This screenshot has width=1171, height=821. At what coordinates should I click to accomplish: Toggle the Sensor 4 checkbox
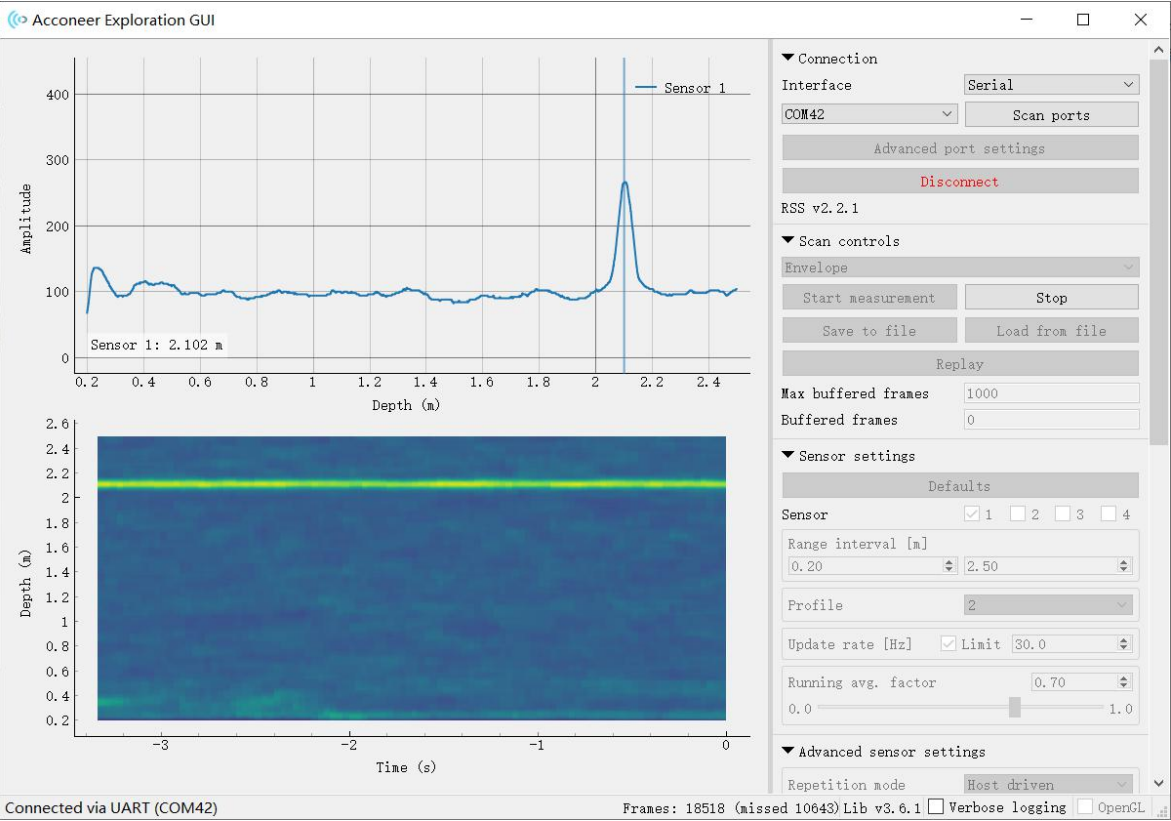1108,513
